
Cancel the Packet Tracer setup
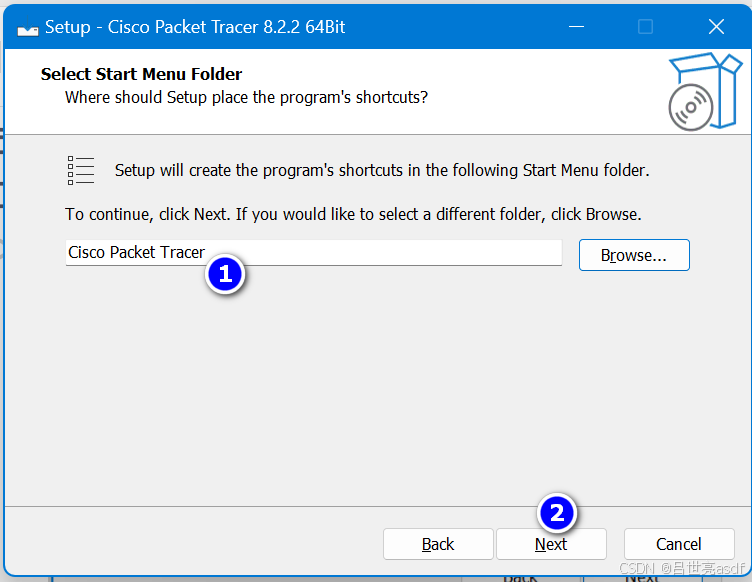[679, 544]
